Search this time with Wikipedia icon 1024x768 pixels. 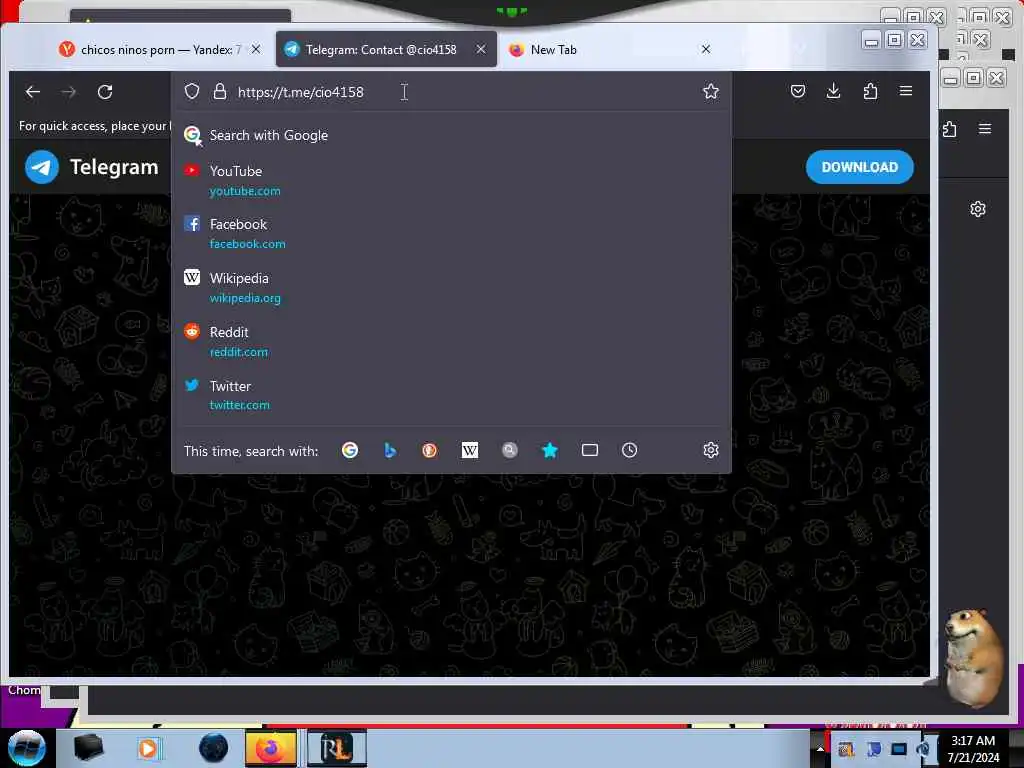pyautogui.click(x=470, y=450)
